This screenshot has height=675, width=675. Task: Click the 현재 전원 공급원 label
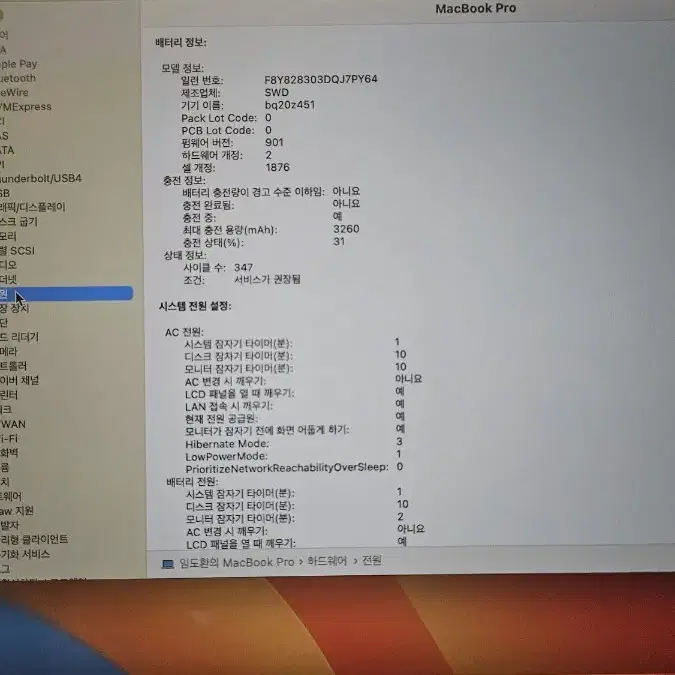[x=222, y=418]
